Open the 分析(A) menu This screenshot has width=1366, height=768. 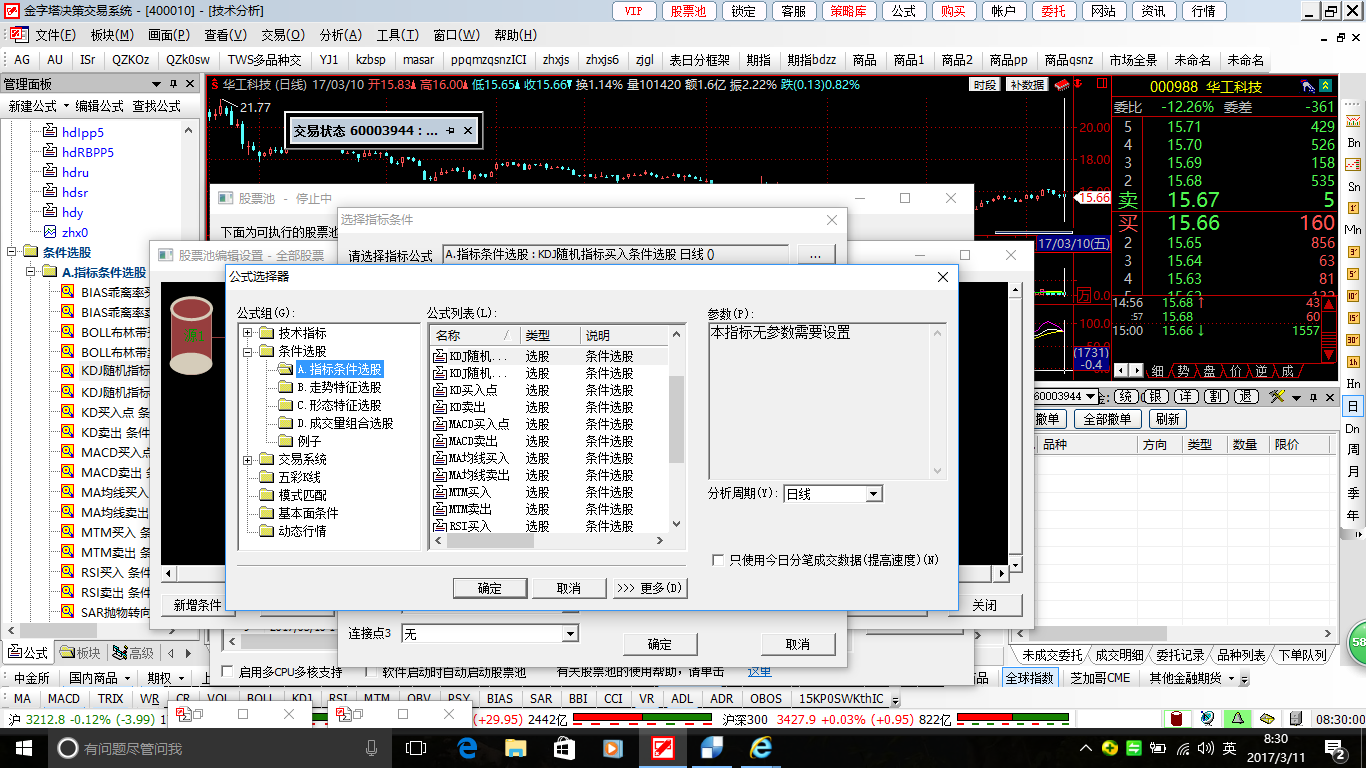[x=341, y=35]
